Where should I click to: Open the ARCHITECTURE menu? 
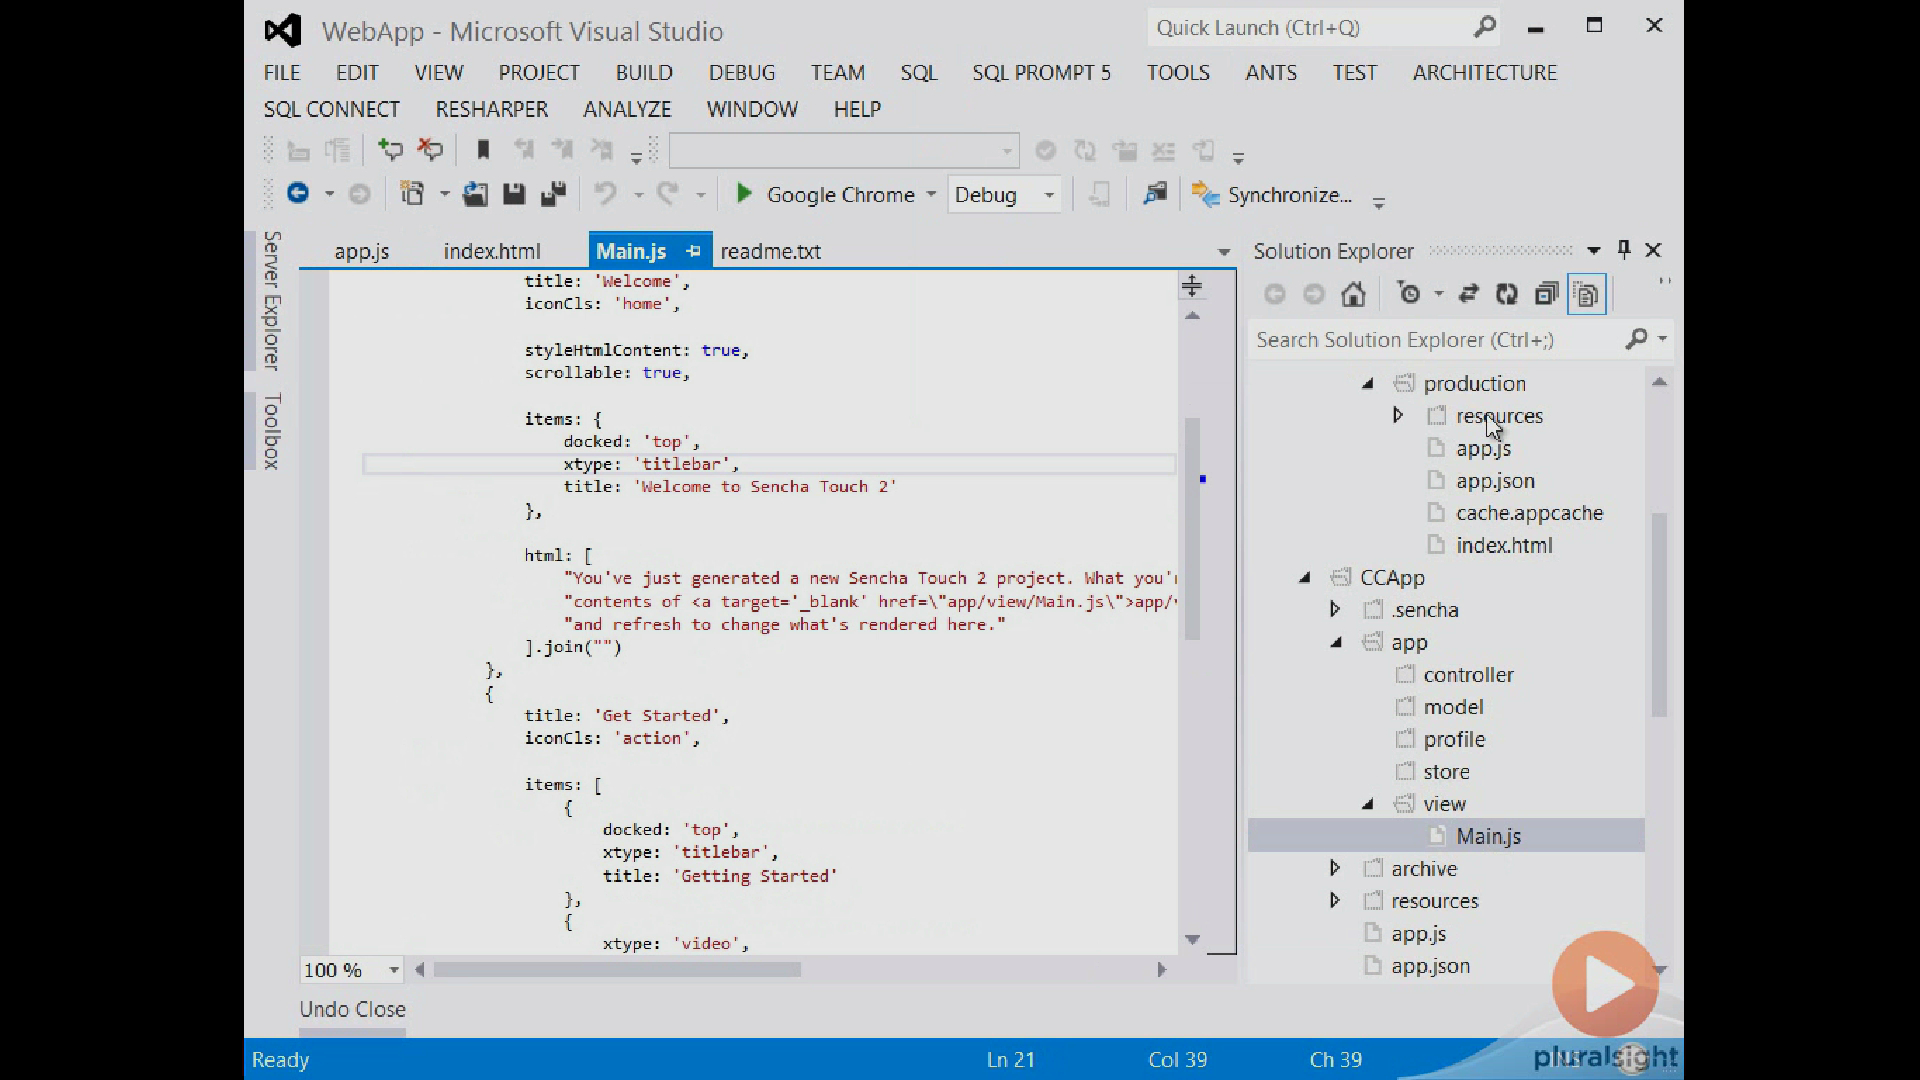click(x=1485, y=73)
